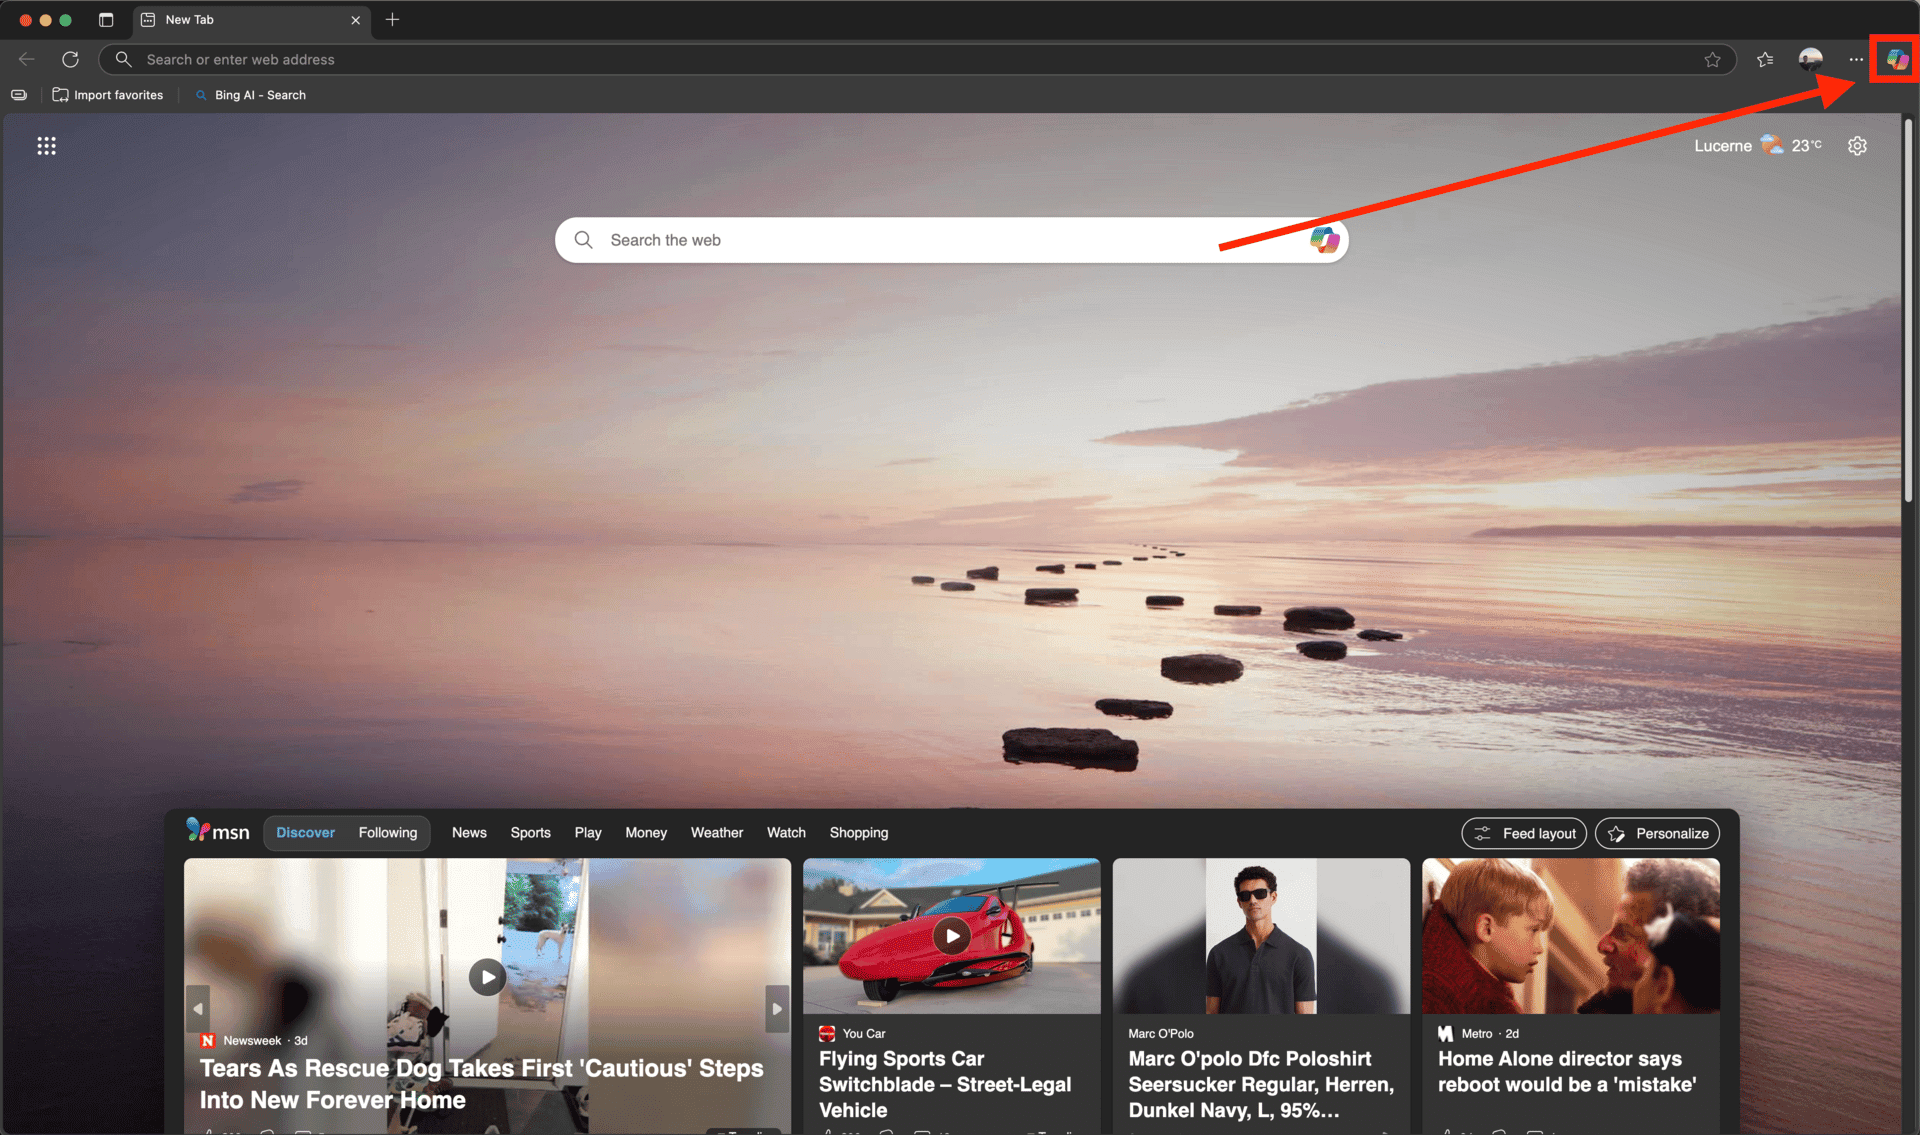Click the Favorites star-list toolbar icon
Image resolution: width=1920 pixels, height=1135 pixels.
[x=1765, y=60]
